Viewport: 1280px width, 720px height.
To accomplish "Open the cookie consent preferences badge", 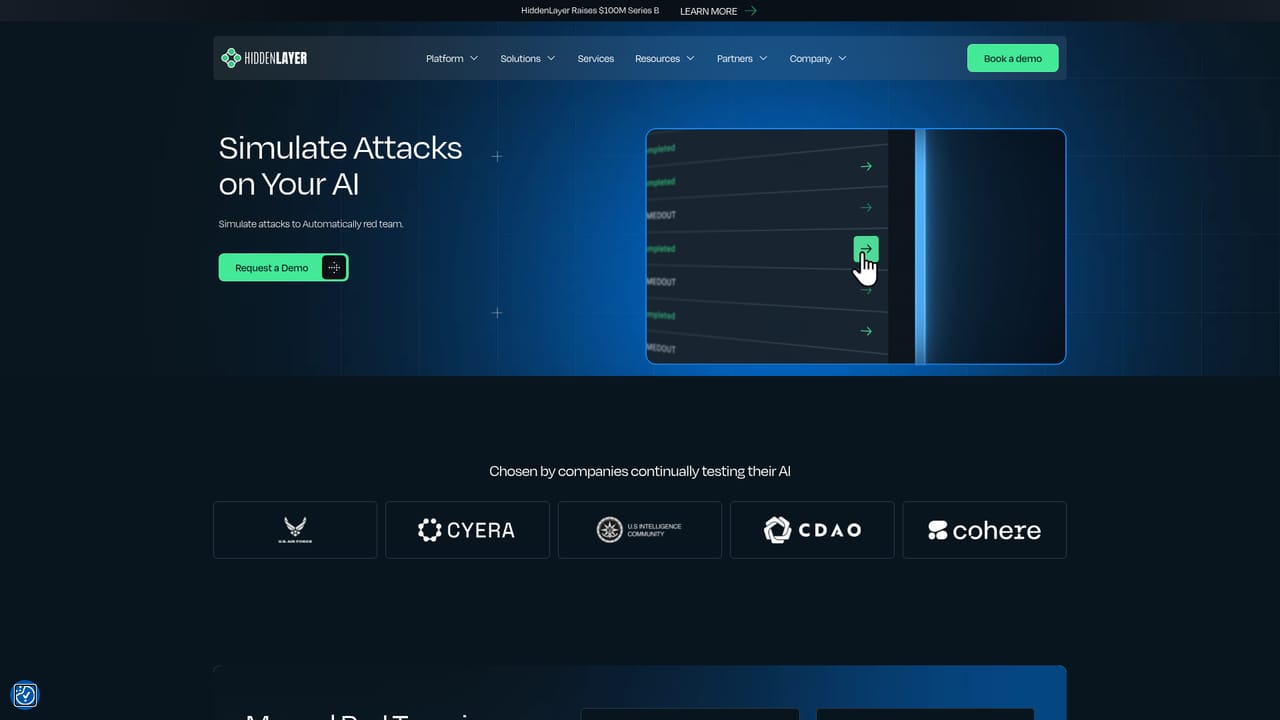I will pos(25,695).
